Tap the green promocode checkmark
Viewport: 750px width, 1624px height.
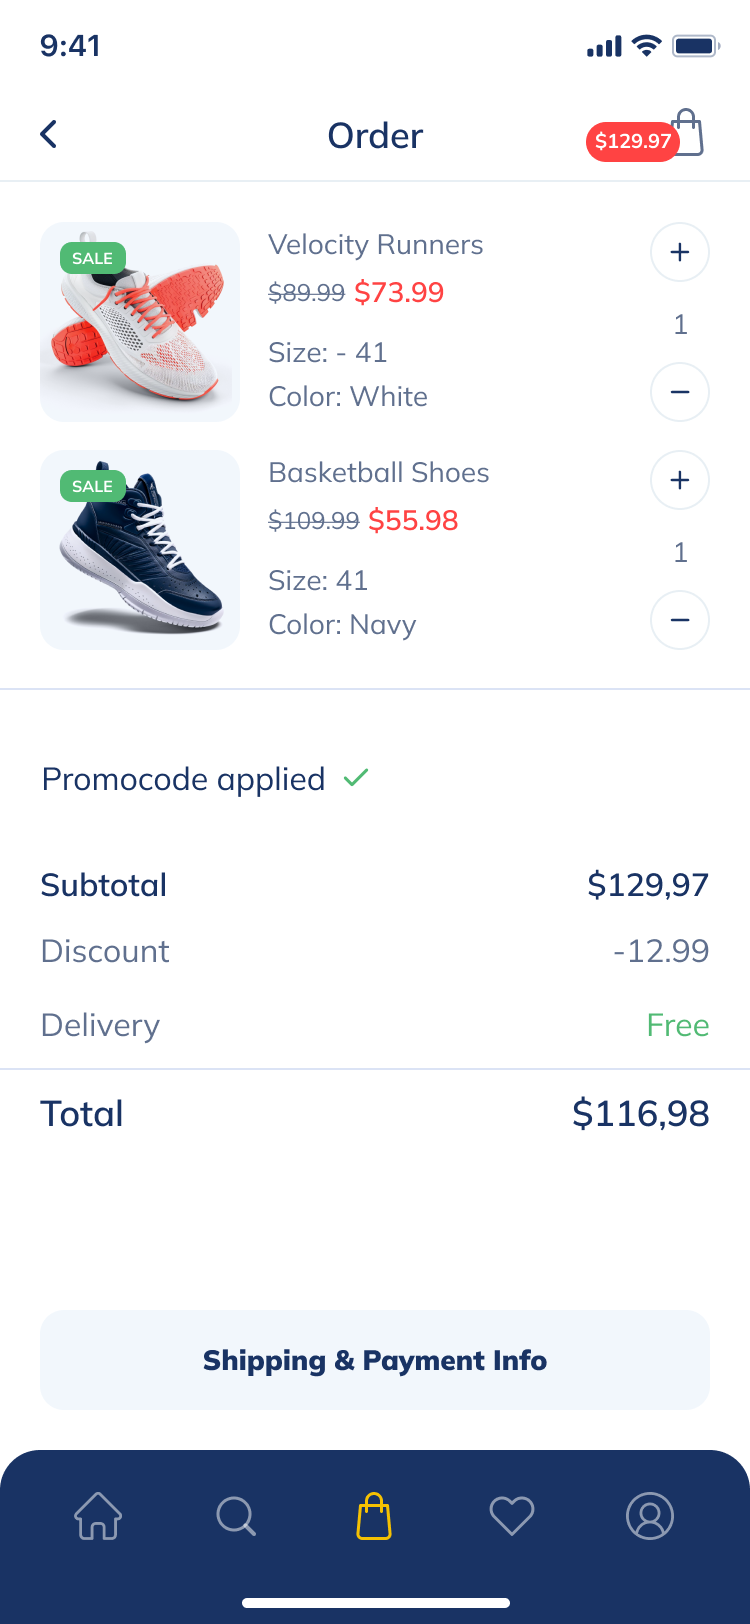[x=356, y=777]
